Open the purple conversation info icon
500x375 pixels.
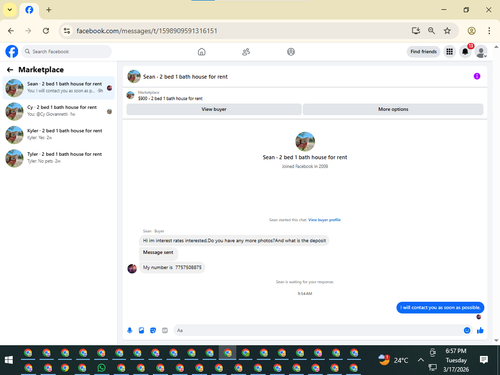(477, 76)
